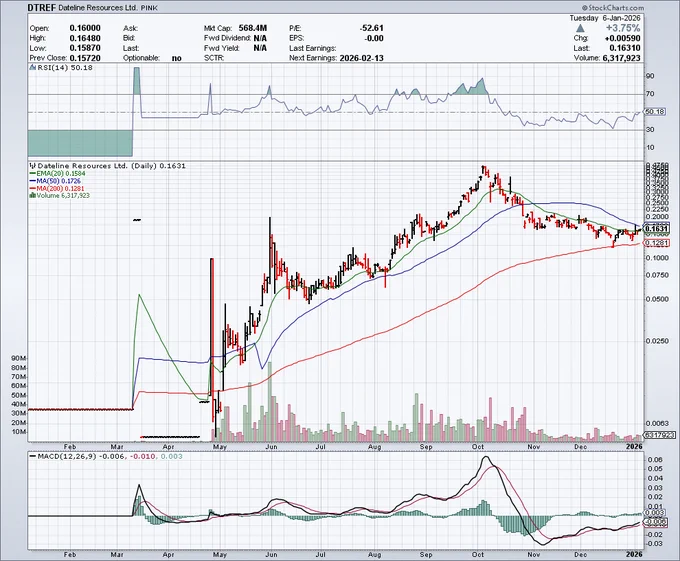
Task: Click the 0.06 MACD axis label
Action: tap(654, 460)
